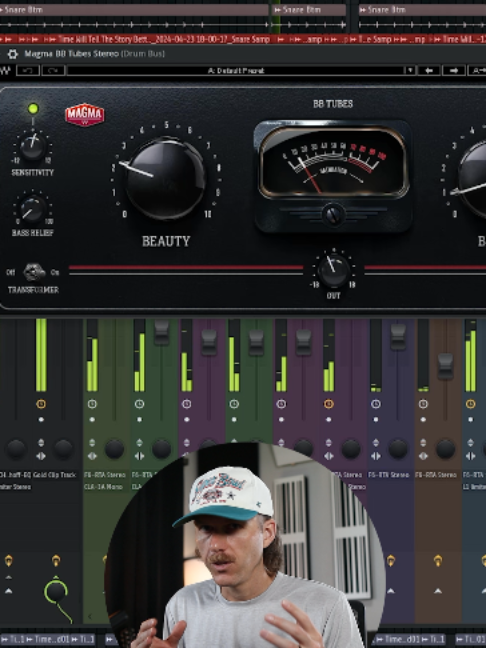Image resolution: width=486 pixels, height=648 pixels.
Task: Click the Beauty knob
Action: coord(165,179)
